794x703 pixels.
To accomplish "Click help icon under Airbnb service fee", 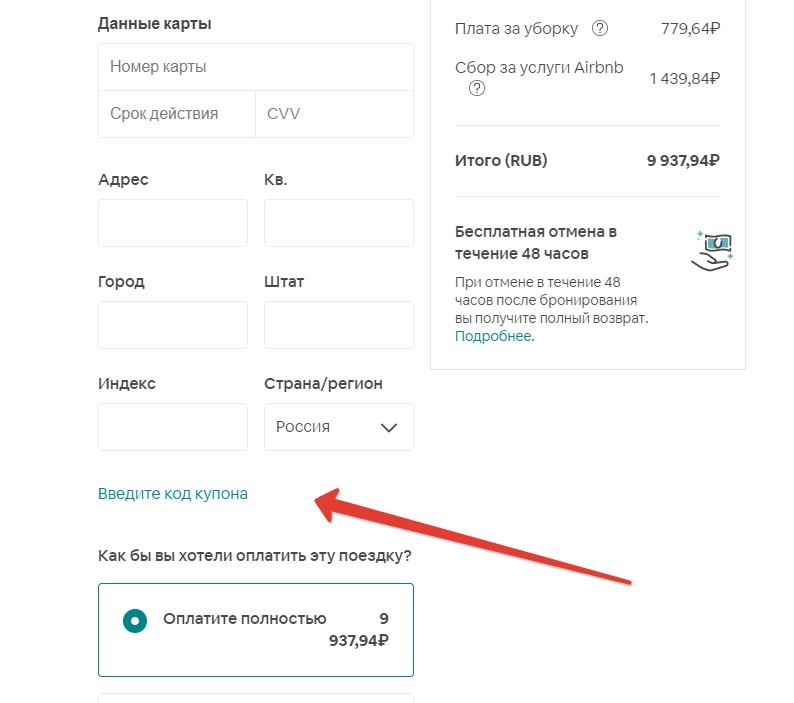I will 477,89.
